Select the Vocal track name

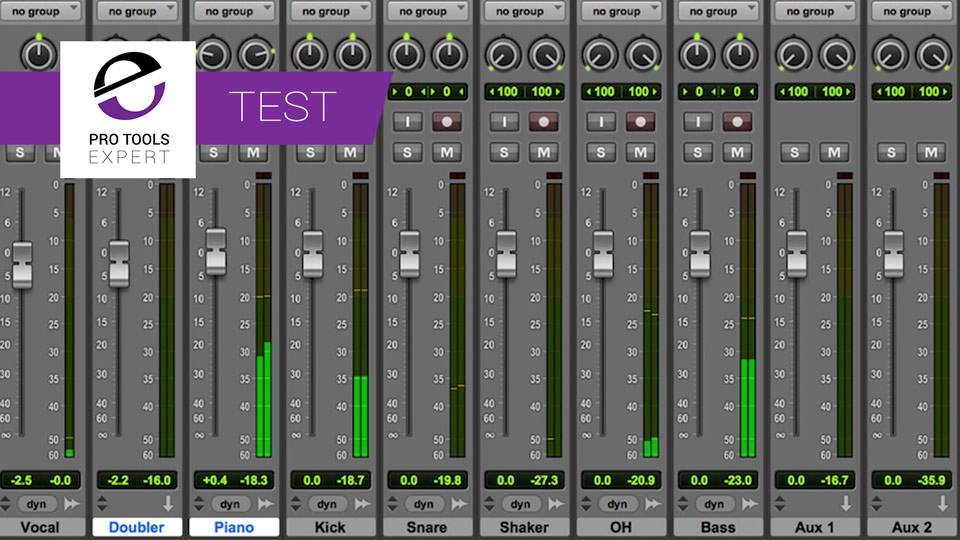(x=40, y=527)
